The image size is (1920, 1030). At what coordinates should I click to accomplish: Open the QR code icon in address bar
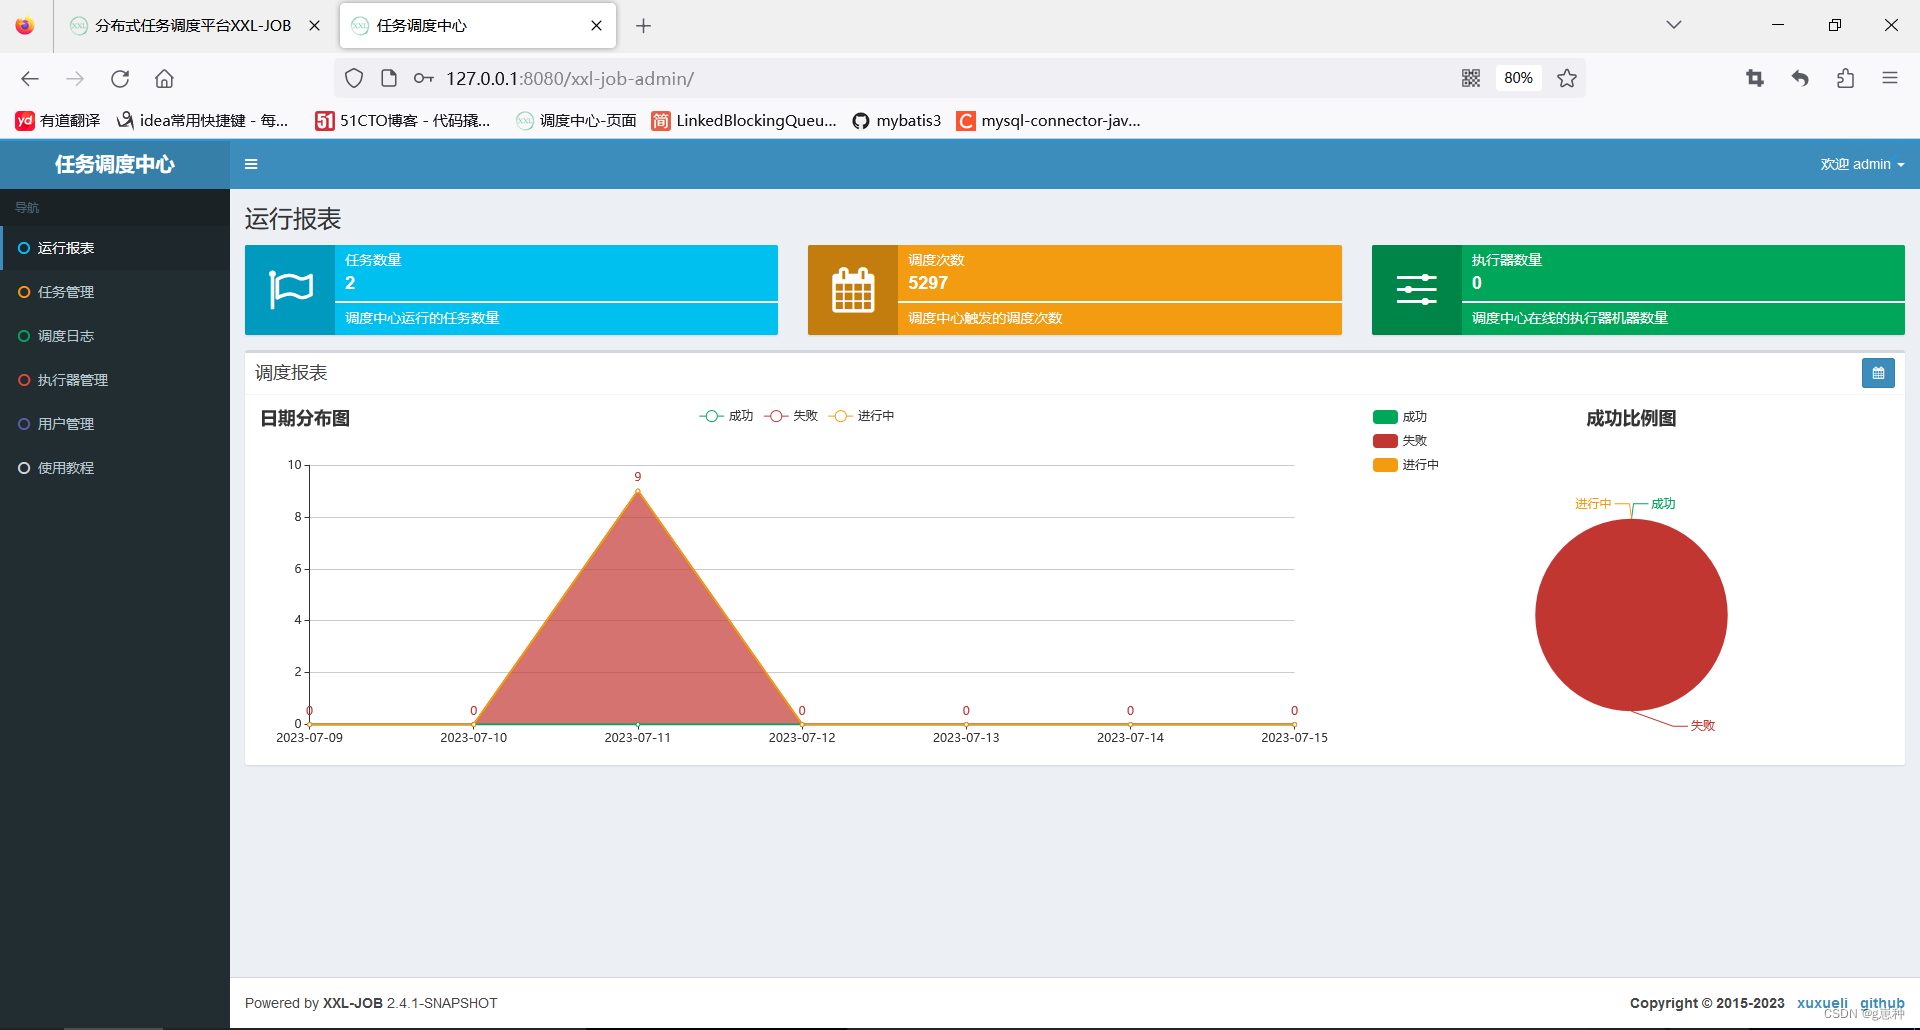1471,78
